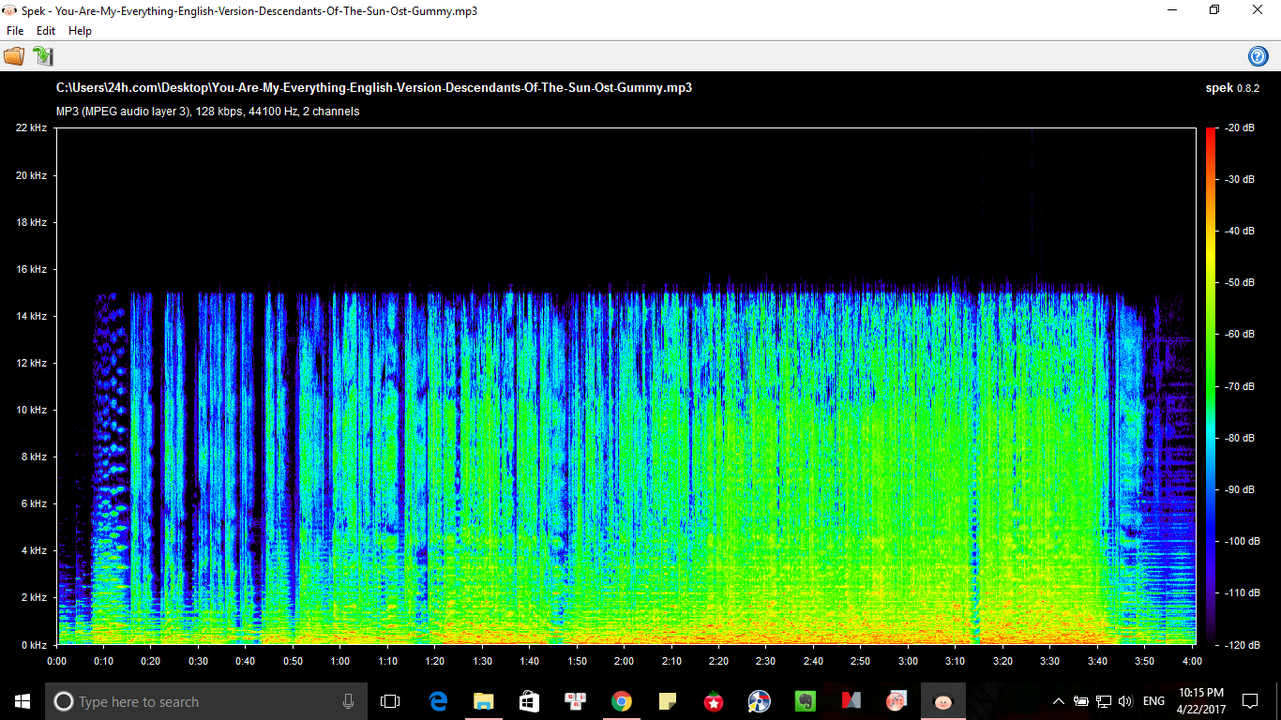Open the Edit menu
1281x720 pixels.
pos(46,31)
